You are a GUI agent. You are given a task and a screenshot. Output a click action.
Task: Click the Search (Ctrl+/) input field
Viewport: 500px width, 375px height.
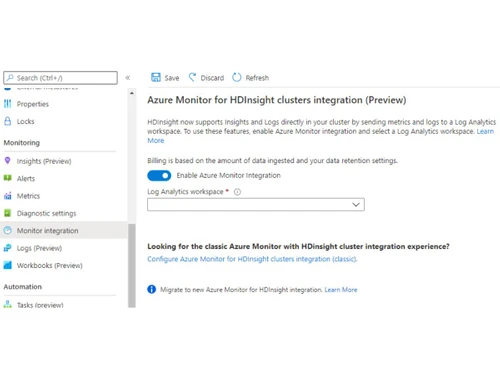pos(60,78)
